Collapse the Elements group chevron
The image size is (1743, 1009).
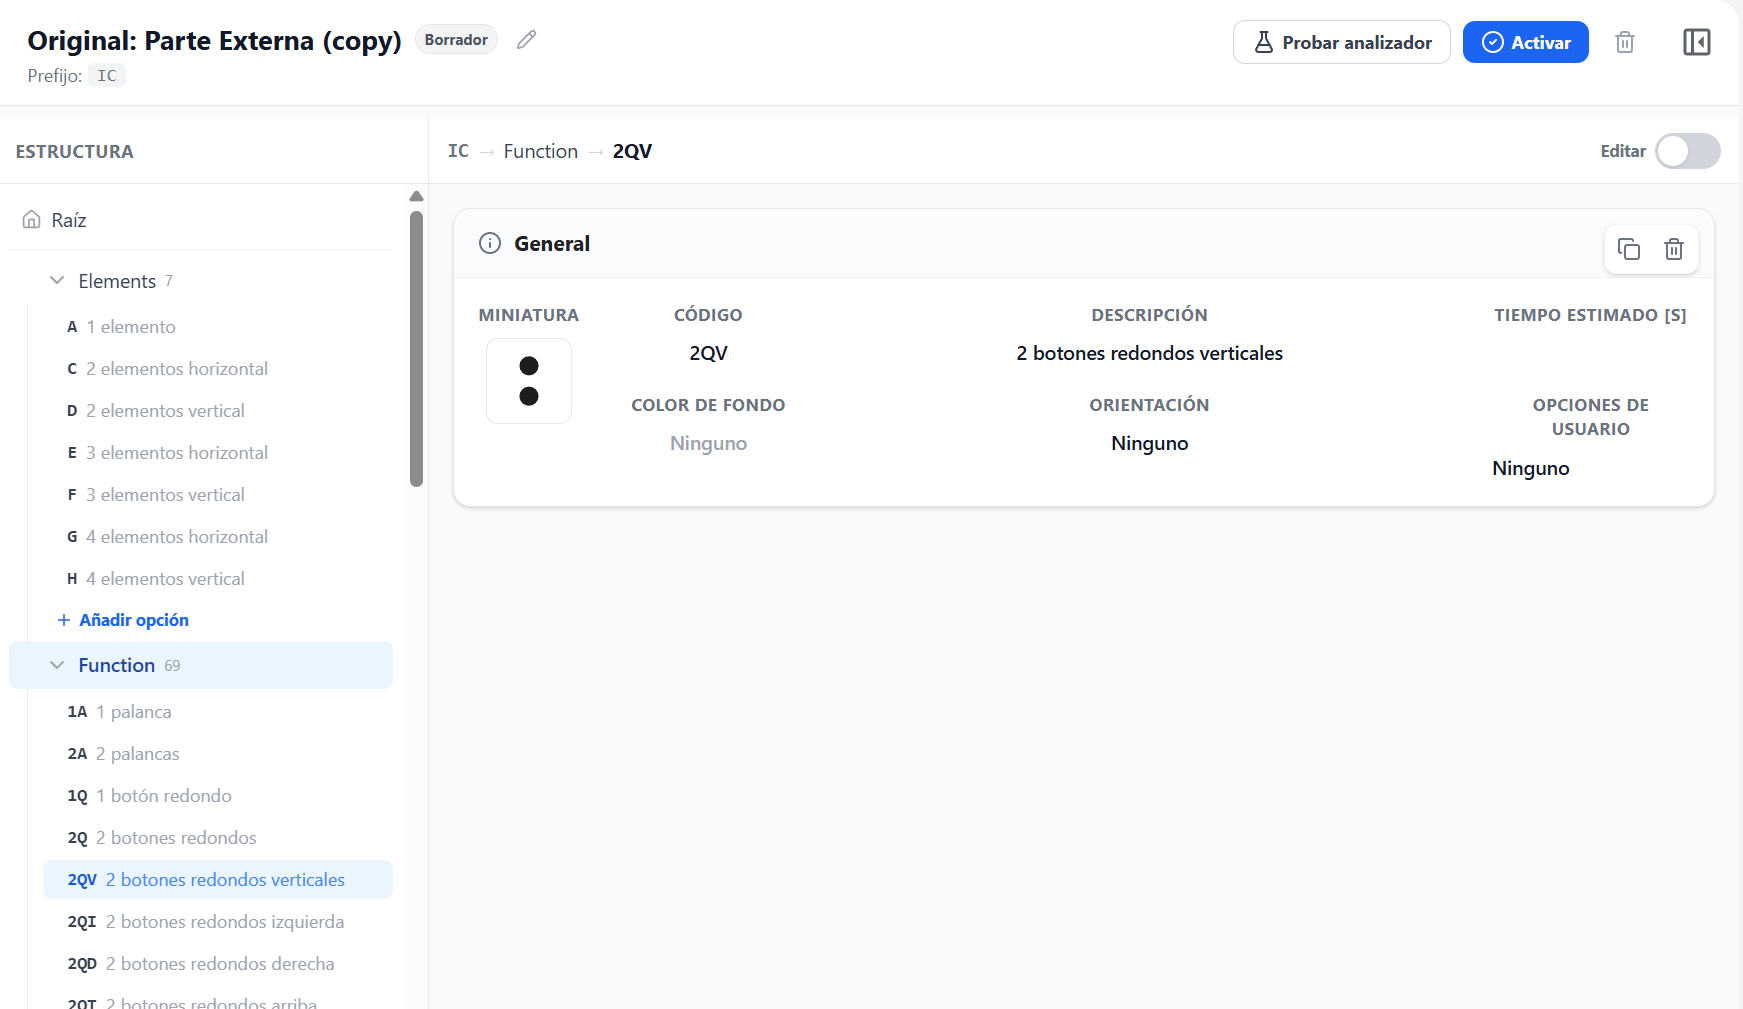coord(57,281)
